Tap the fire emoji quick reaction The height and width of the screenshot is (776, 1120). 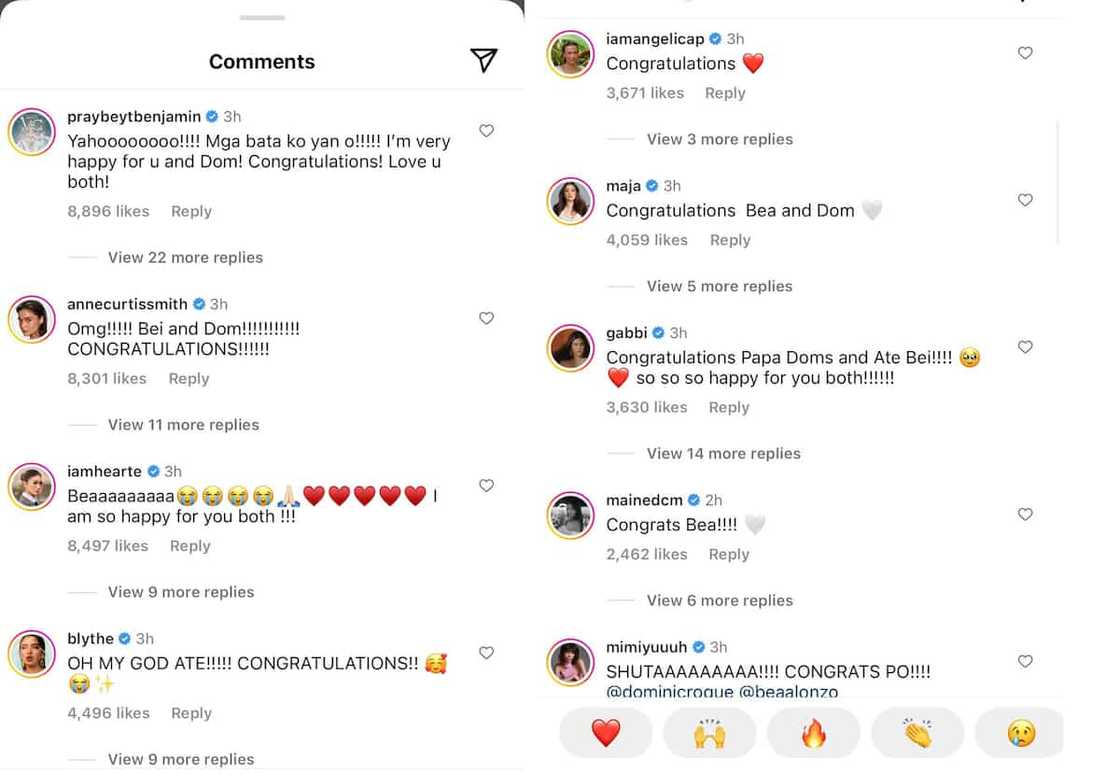pos(813,733)
